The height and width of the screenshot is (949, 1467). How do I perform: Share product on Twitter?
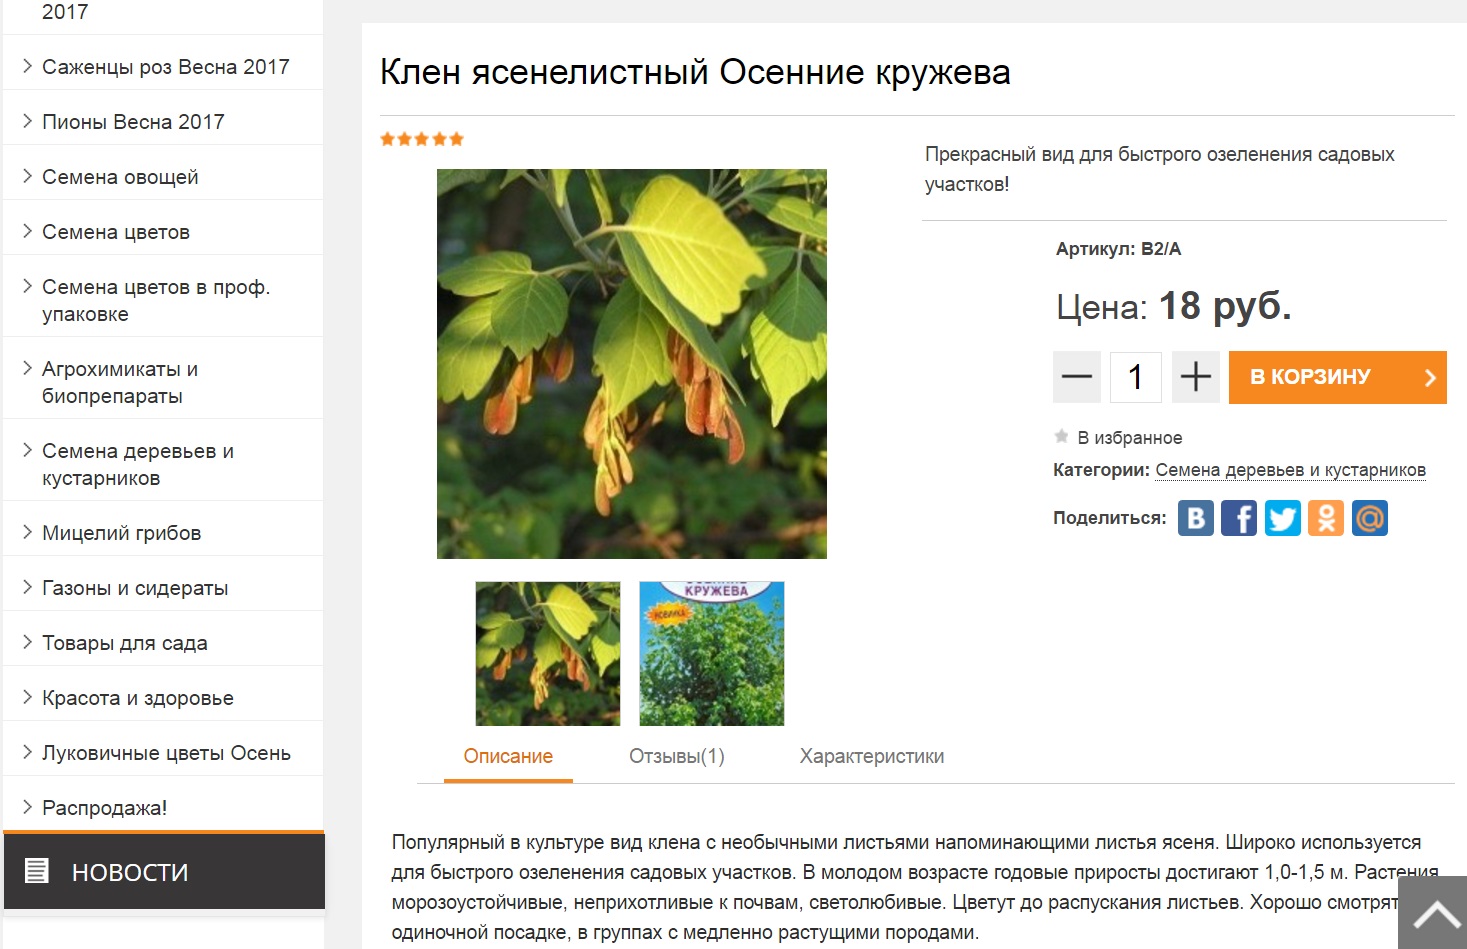tap(1283, 518)
